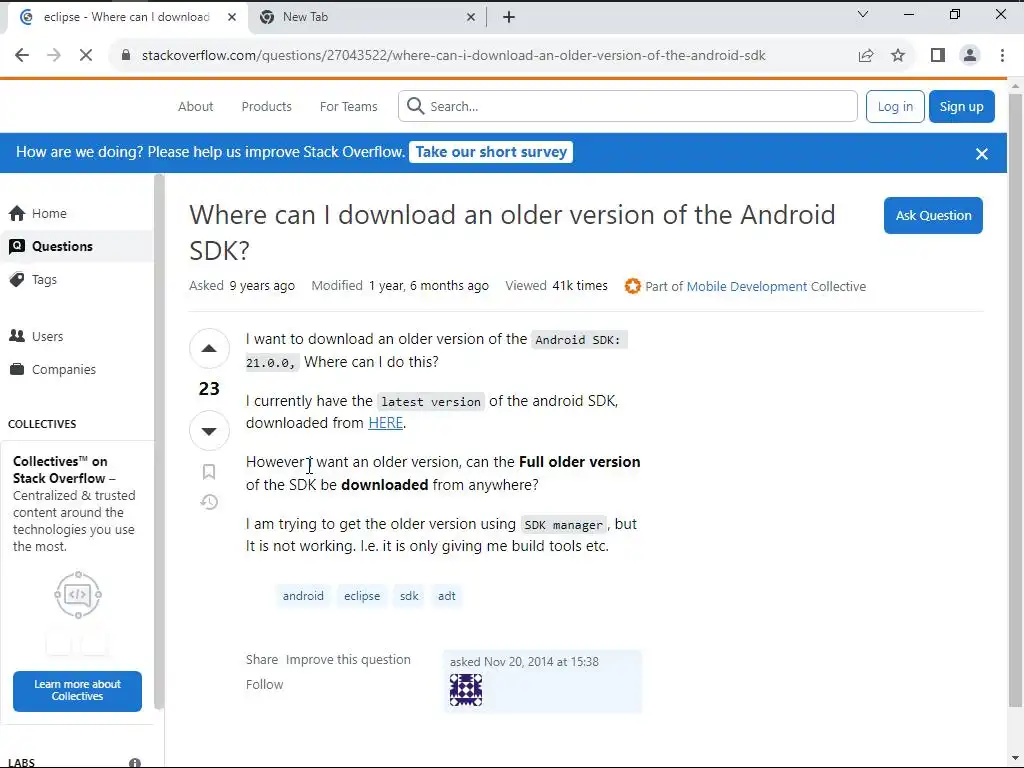Click the Mobile Development Collective badge icon

tap(632, 286)
